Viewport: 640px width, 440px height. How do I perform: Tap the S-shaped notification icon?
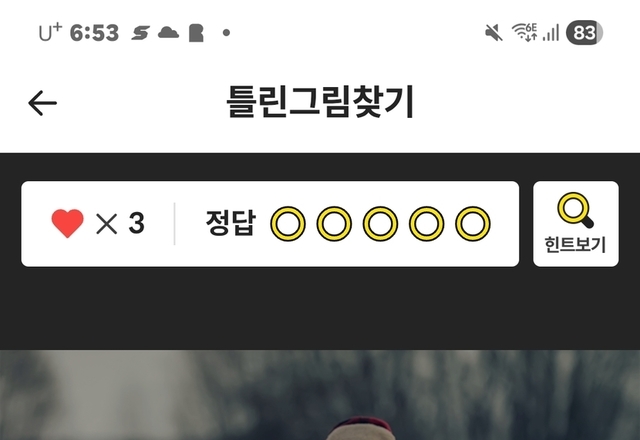tap(140, 33)
